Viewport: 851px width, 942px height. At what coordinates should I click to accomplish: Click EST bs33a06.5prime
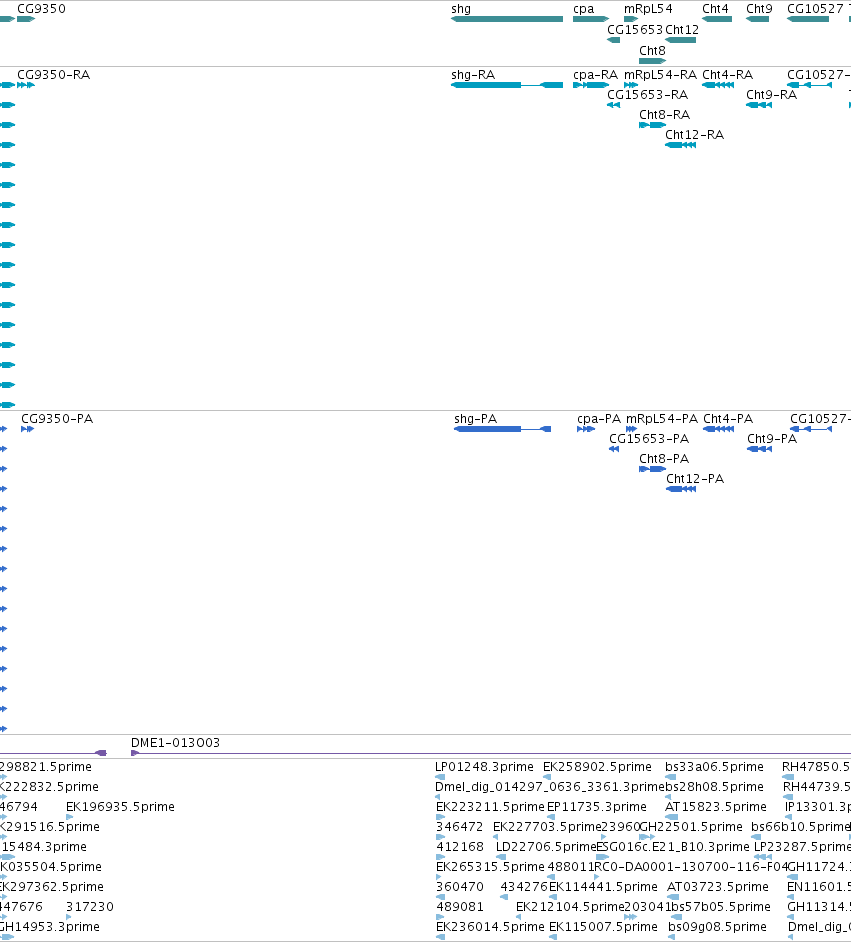click(x=715, y=767)
